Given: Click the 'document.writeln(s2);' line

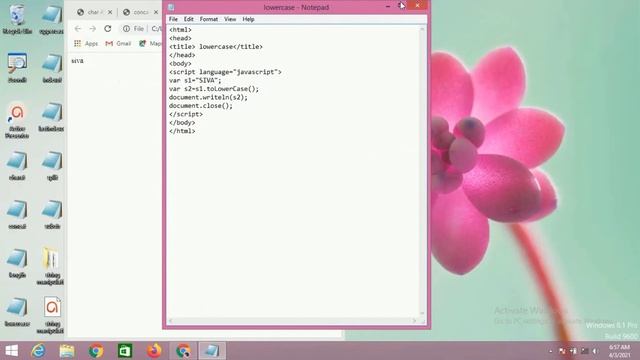Looking at the screenshot, I should coord(208,97).
